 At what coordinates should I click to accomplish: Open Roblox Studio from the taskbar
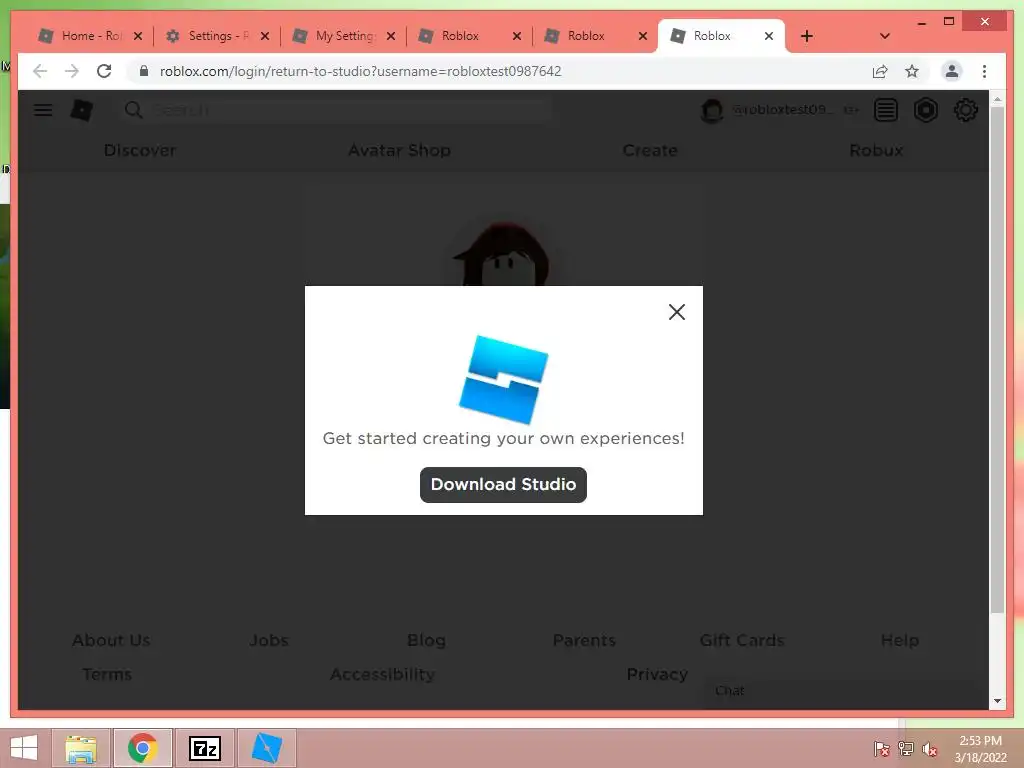pos(266,748)
